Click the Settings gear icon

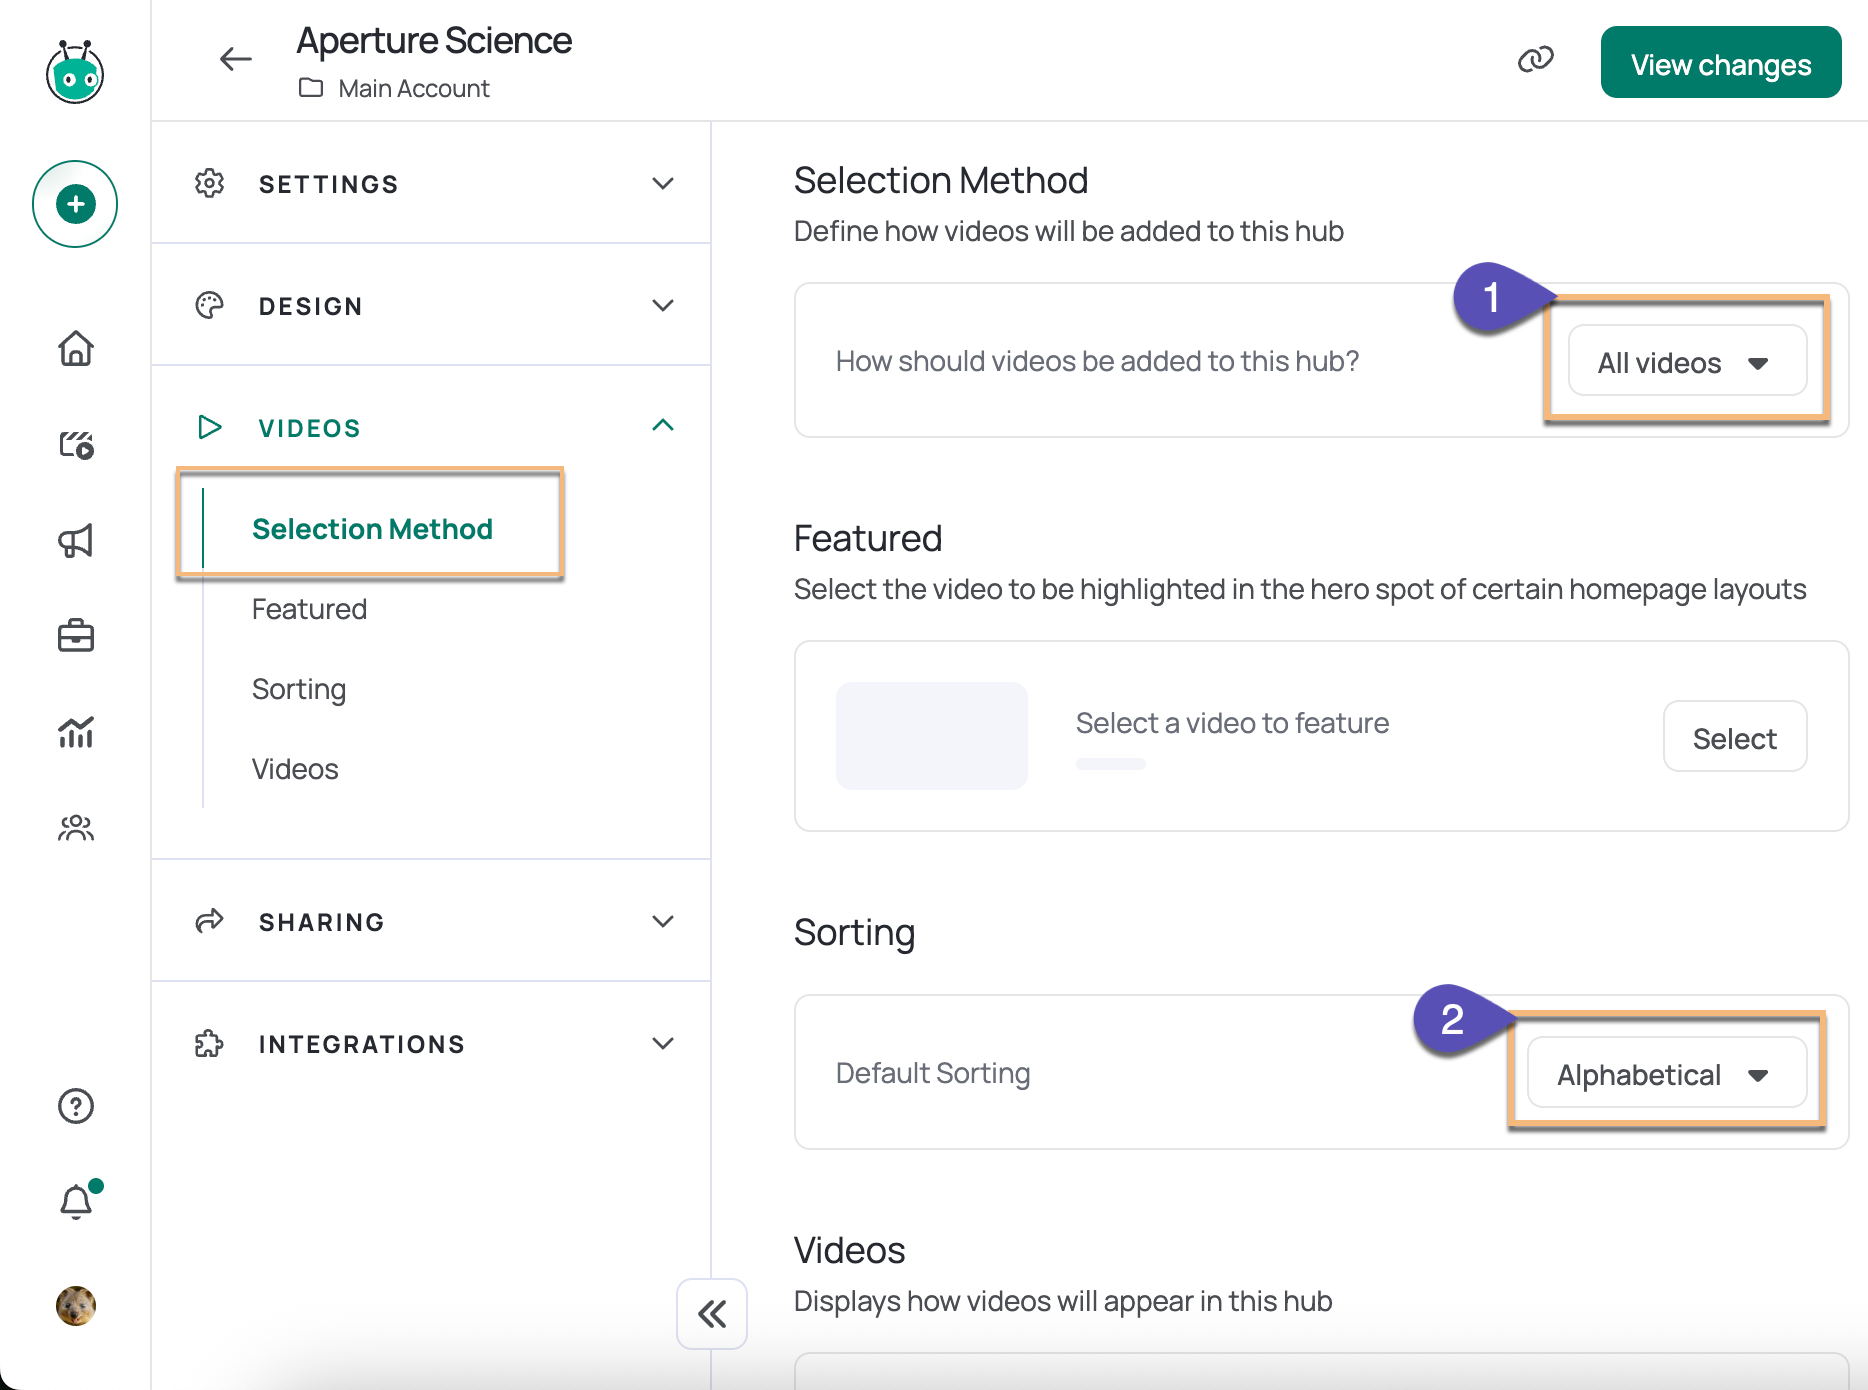click(x=209, y=183)
